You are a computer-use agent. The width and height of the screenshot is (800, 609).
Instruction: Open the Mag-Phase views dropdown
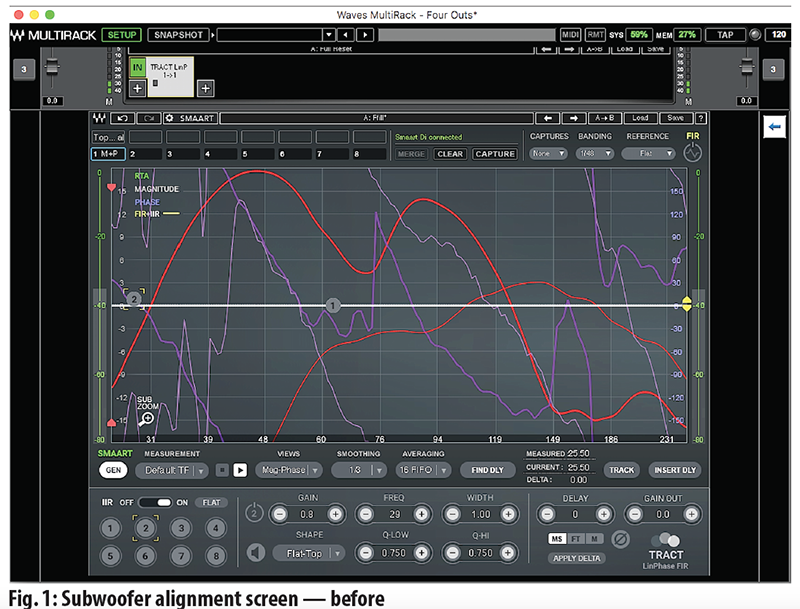pyautogui.click(x=289, y=470)
